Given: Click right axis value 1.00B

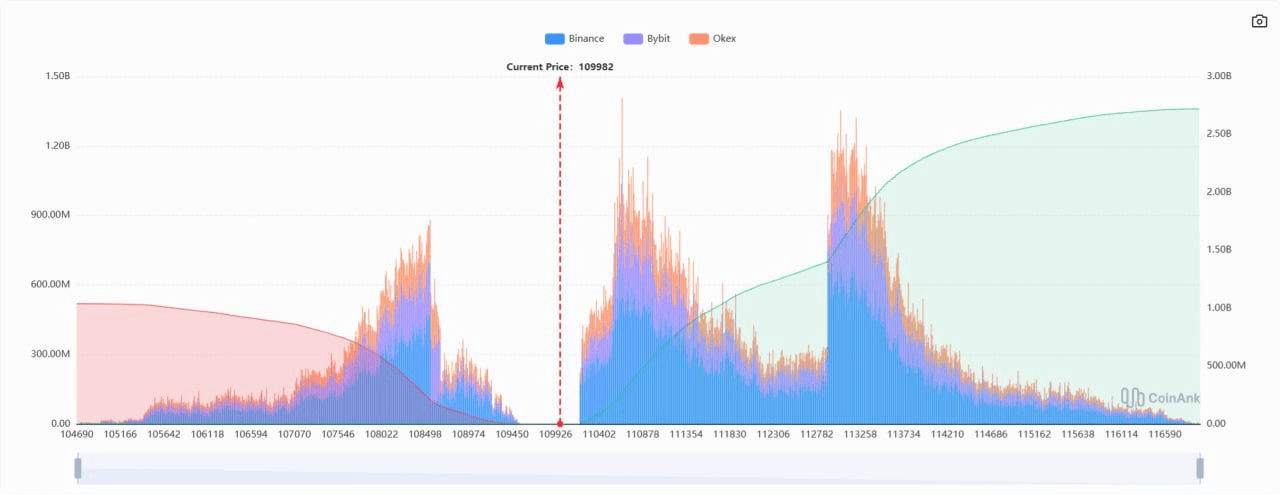Looking at the screenshot, I should click(1218, 308).
